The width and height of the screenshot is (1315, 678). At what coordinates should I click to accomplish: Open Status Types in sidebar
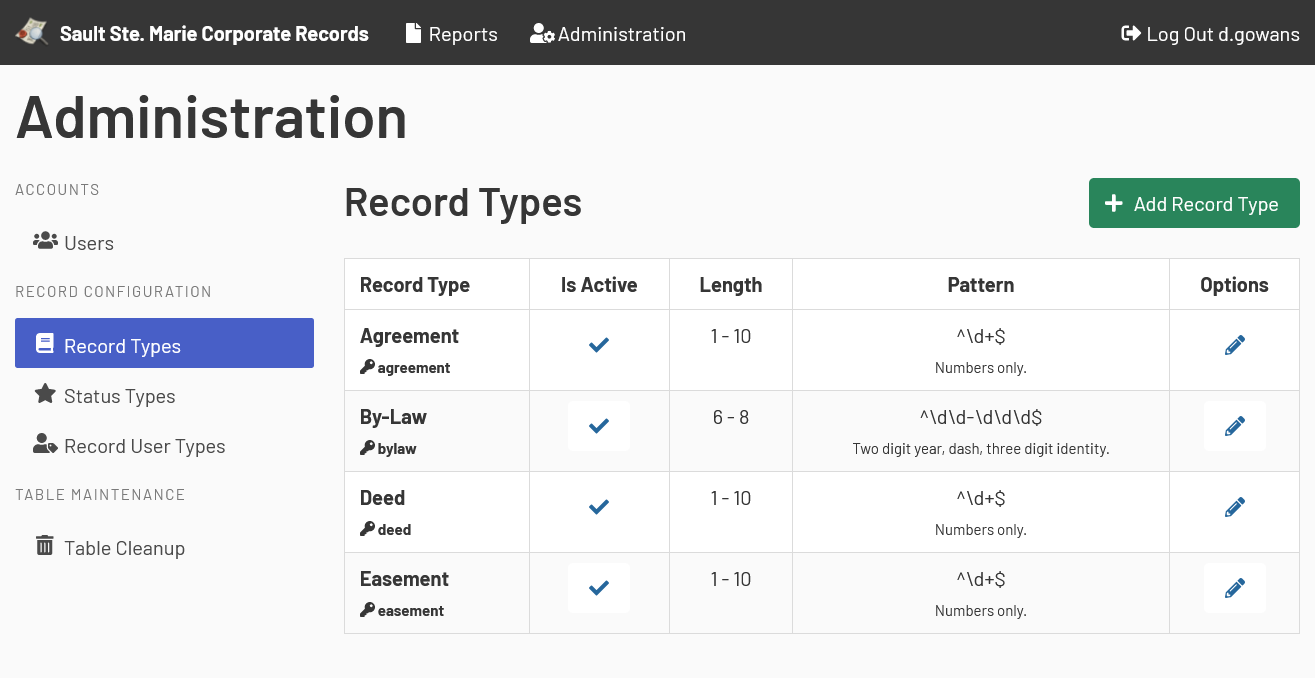[x=164, y=396]
